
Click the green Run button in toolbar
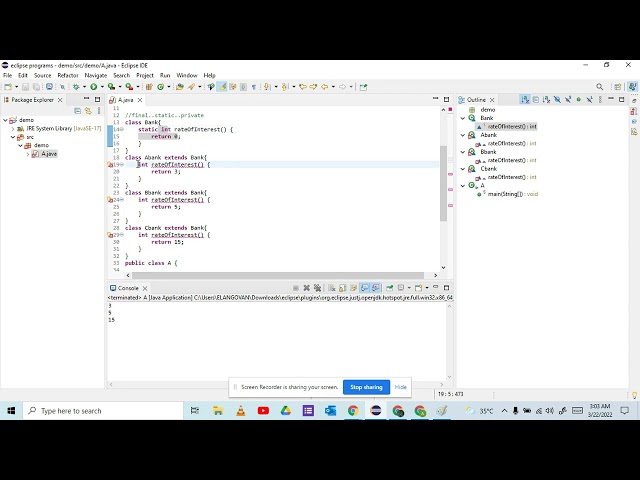coord(93,87)
